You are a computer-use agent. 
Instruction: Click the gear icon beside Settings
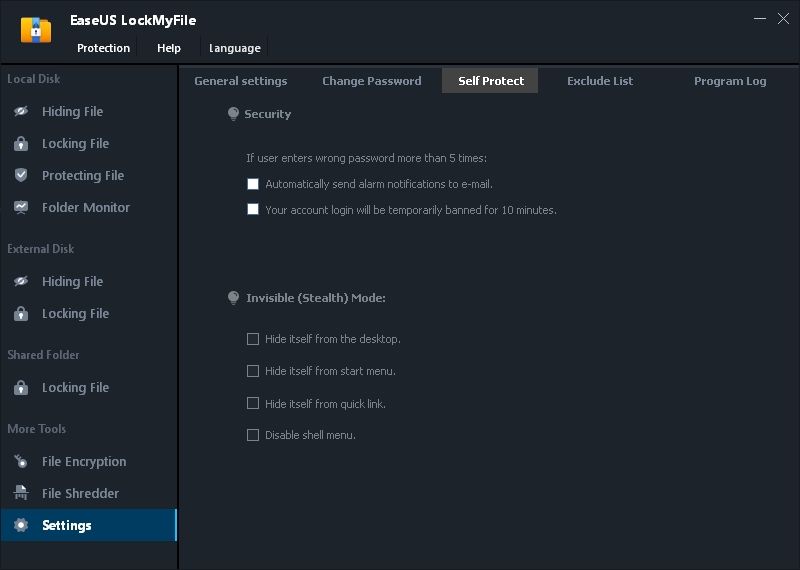tap(21, 525)
